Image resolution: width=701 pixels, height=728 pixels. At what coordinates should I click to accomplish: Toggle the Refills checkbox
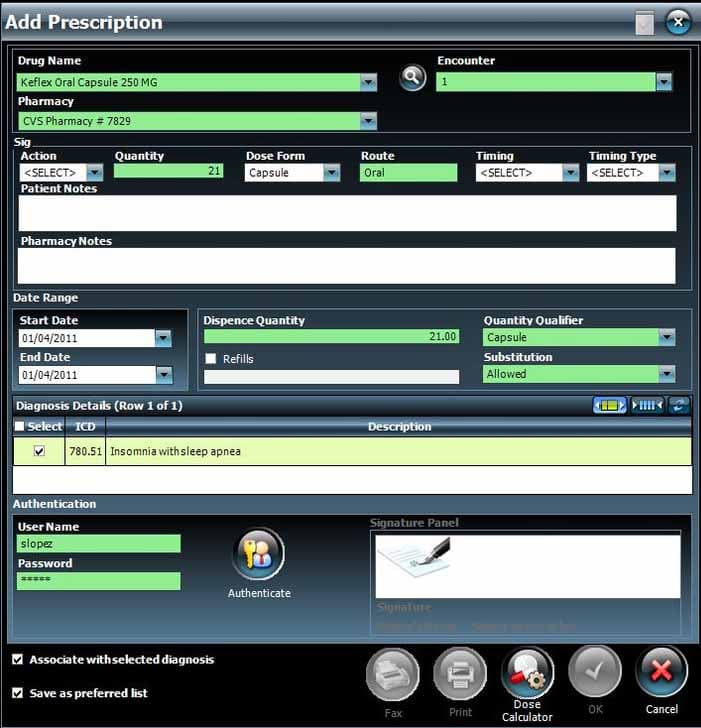click(211, 358)
